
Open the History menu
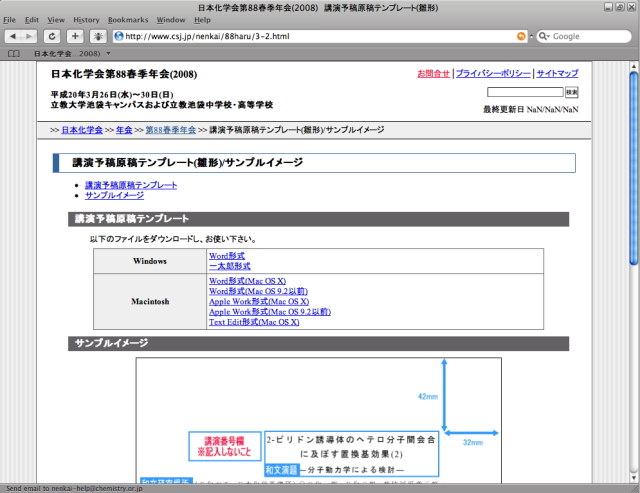pyautogui.click(x=86, y=20)
